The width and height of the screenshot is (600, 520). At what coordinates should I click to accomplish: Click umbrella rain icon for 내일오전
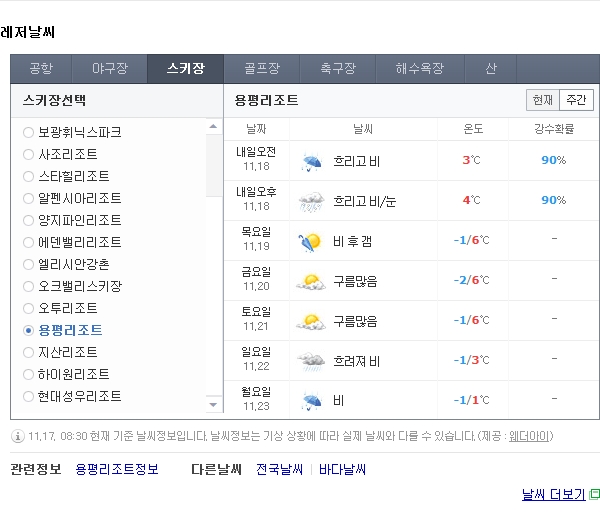click(x=311, y=162)
